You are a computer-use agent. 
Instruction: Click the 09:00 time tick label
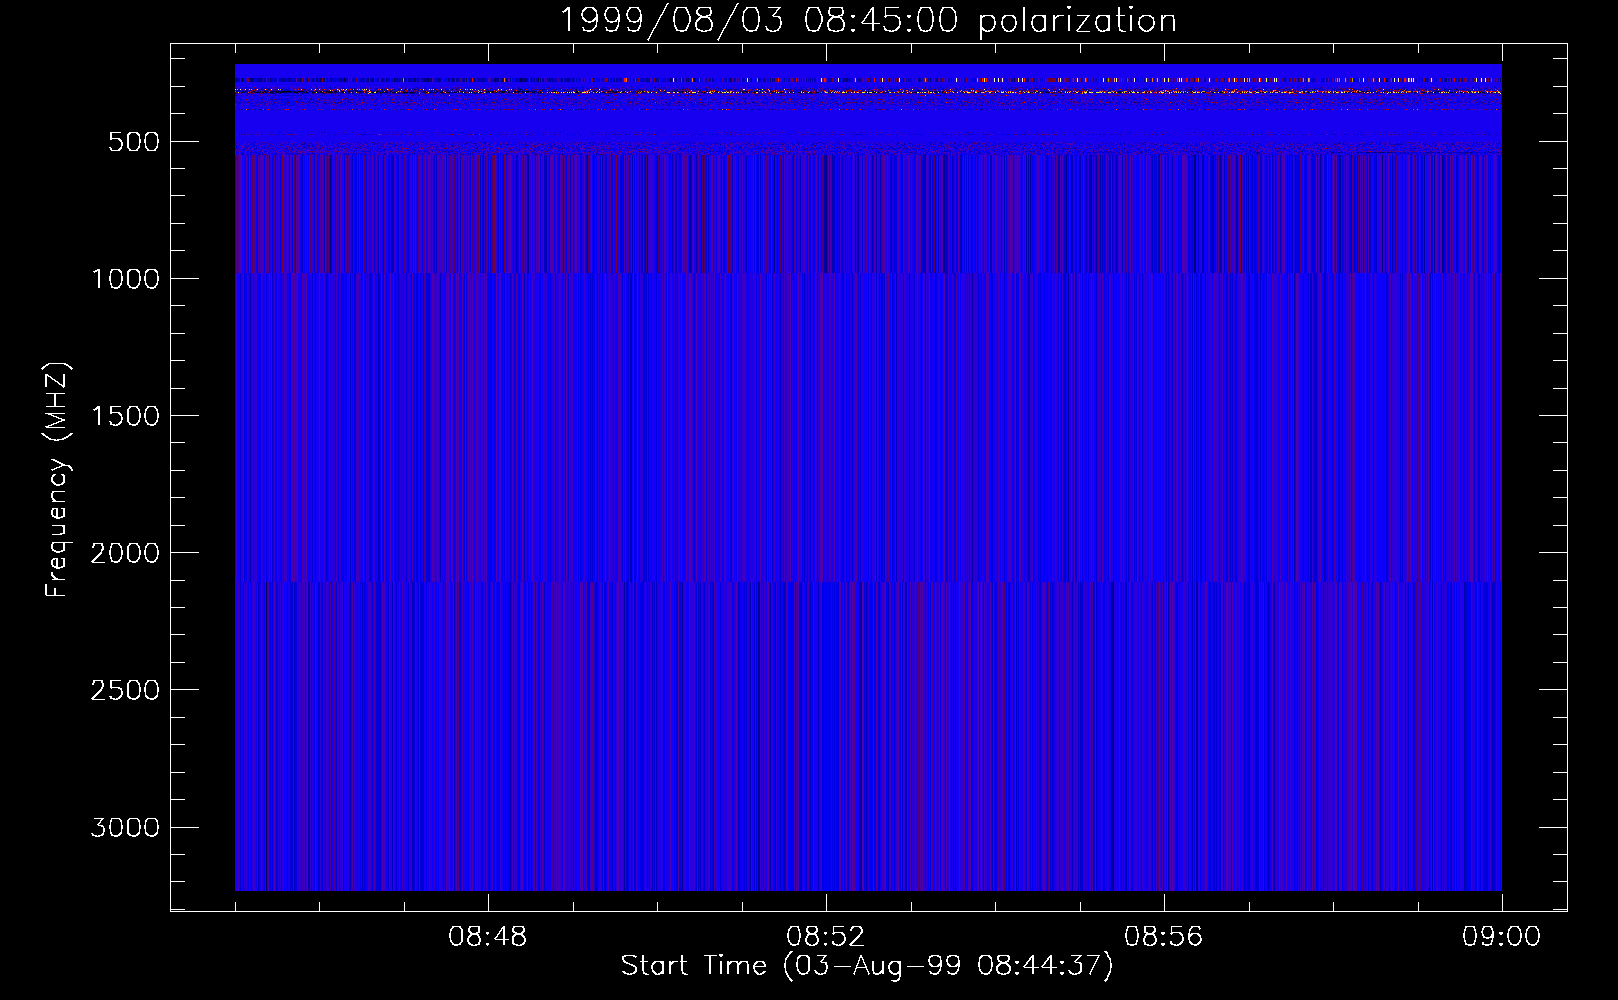click(x=1502, y=937)
